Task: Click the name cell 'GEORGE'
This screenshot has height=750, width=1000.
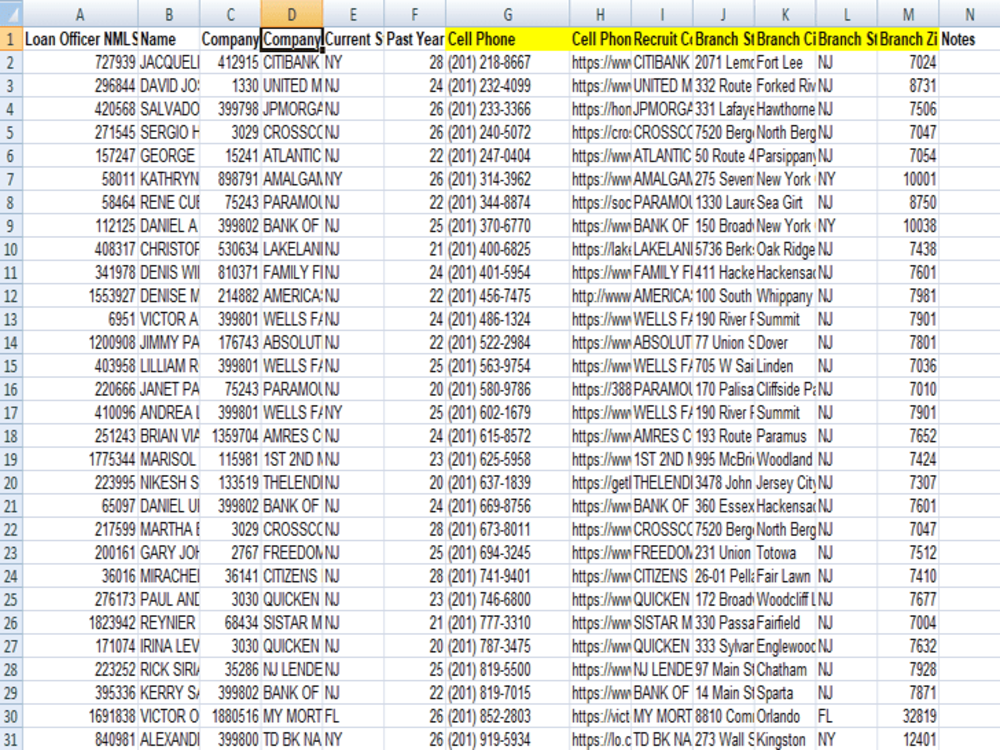Action: [168, 156]
